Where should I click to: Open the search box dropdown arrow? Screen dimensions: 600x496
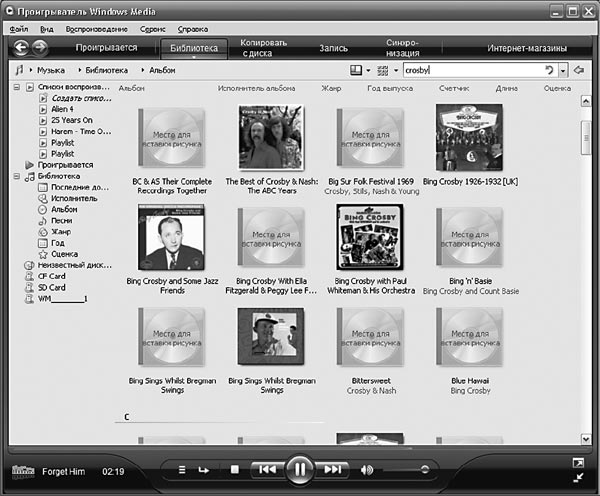click(x=563, y=70)
